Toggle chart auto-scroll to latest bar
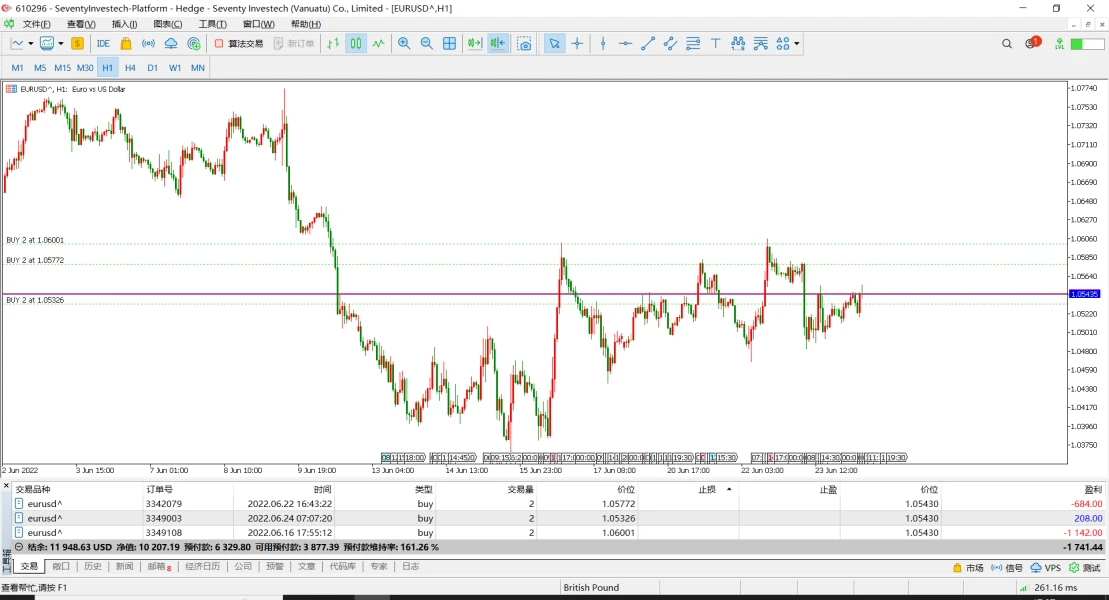The width and height of the screenshot is (1109, 600). point(475,43)
